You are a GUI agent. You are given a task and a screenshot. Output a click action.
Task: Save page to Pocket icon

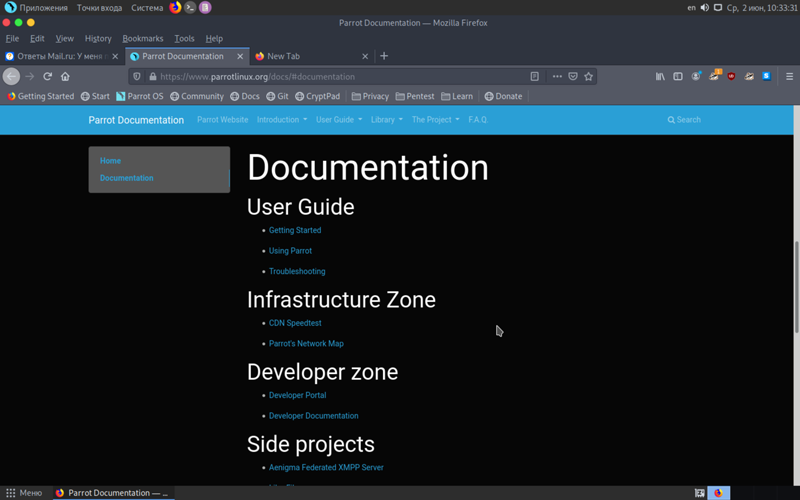[x=573, y=77]
